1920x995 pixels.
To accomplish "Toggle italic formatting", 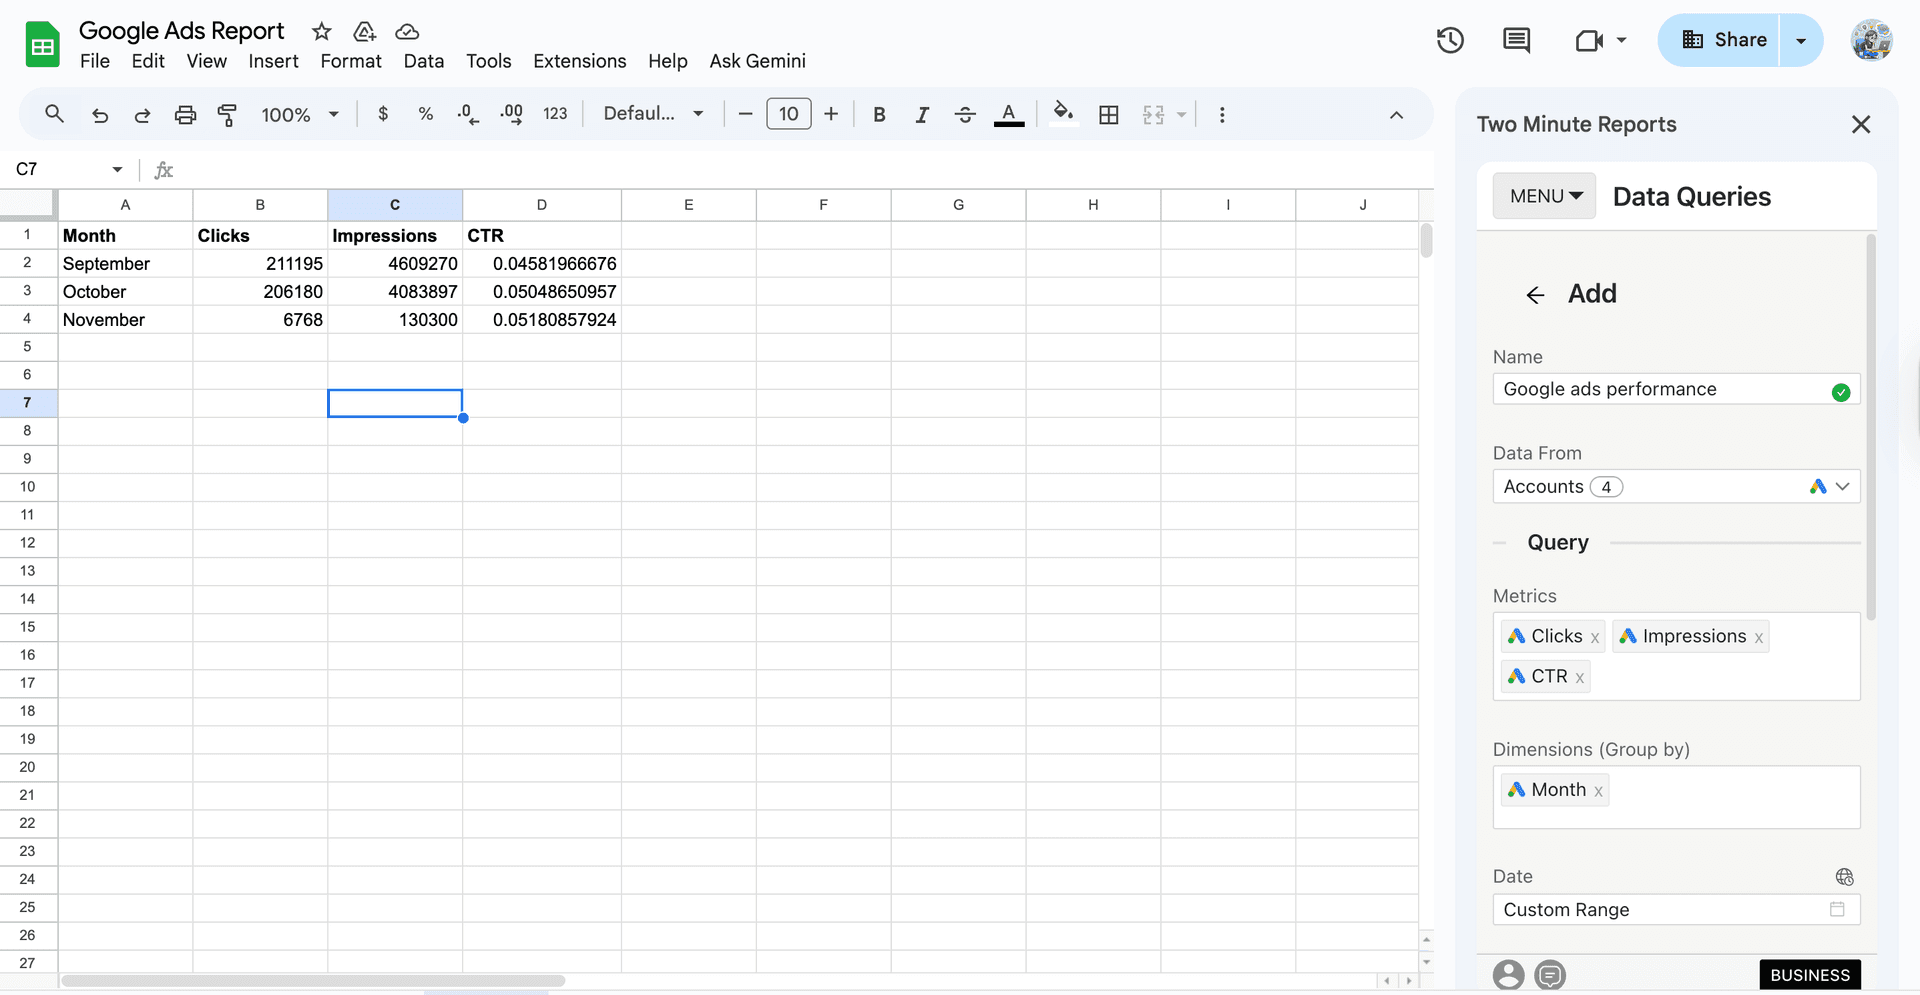I will click(922, 114).
